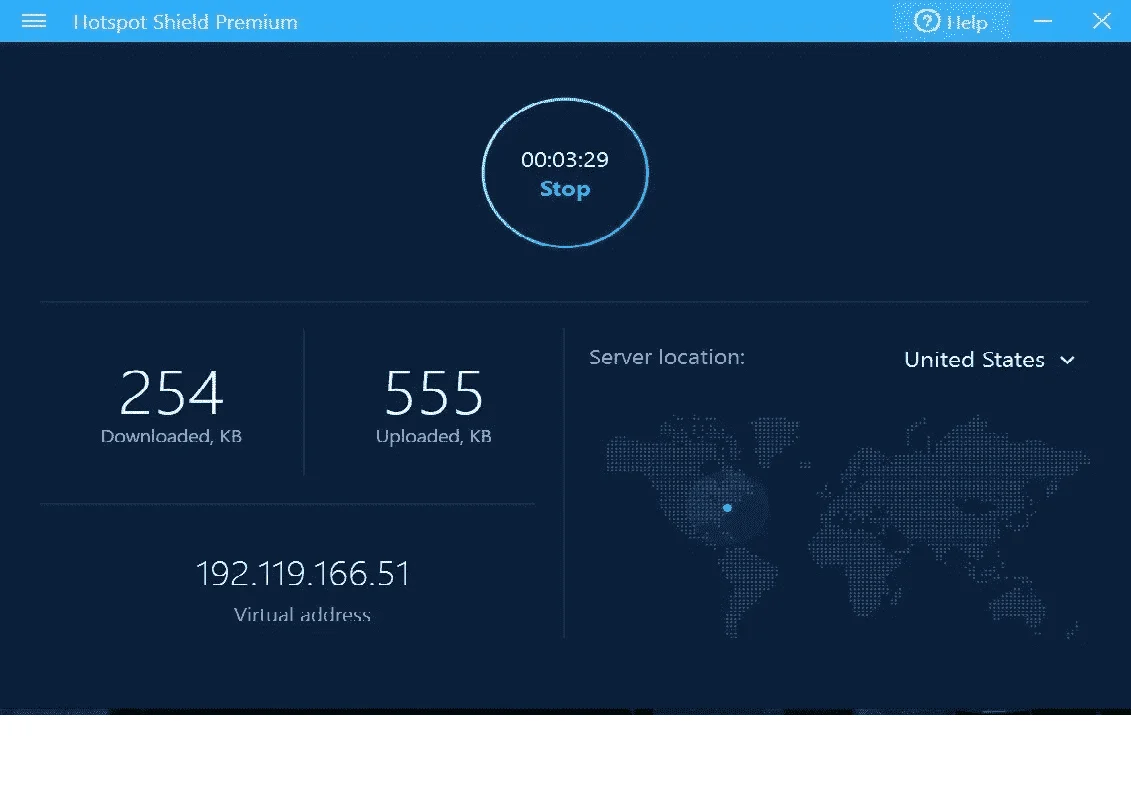This screenshot has width=1131, height=795.
Task: Close the Hotspot Shield window
Action: point(1101,21)
